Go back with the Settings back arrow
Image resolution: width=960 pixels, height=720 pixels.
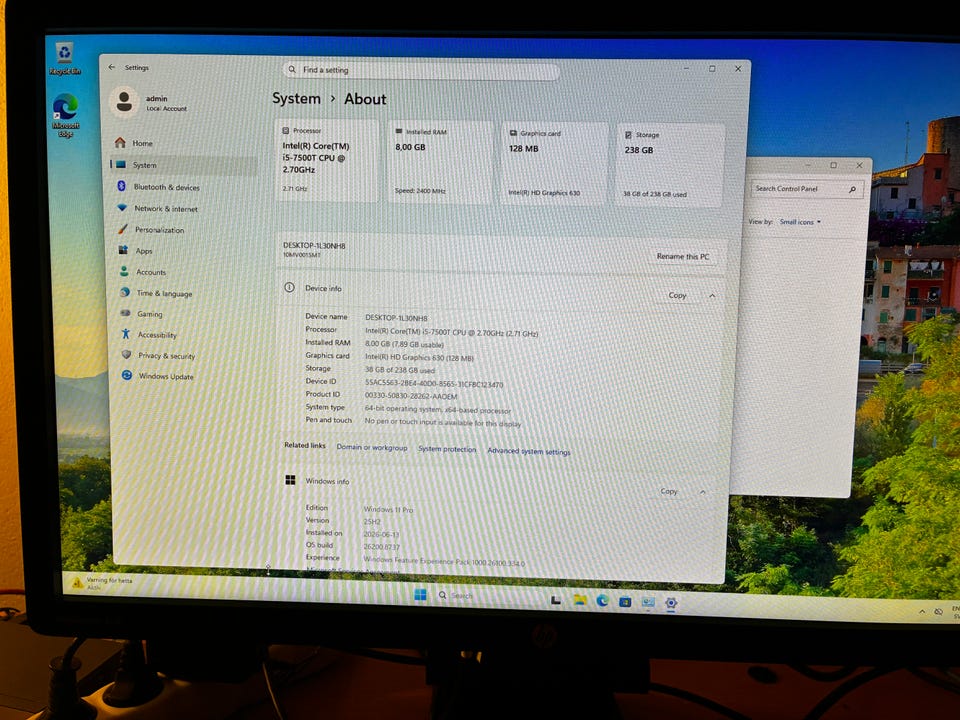[111, 67]
